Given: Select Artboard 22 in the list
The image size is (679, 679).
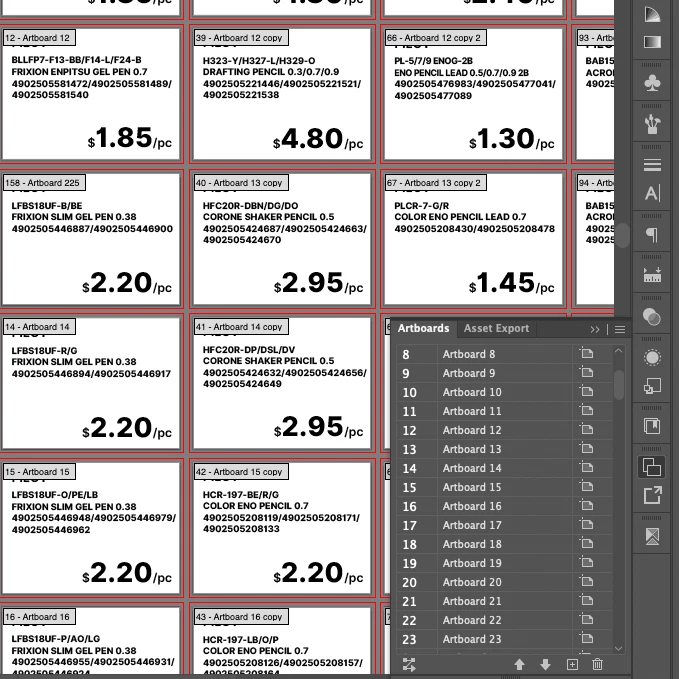Looking at the screenshot, I should (x=504, y=620).
